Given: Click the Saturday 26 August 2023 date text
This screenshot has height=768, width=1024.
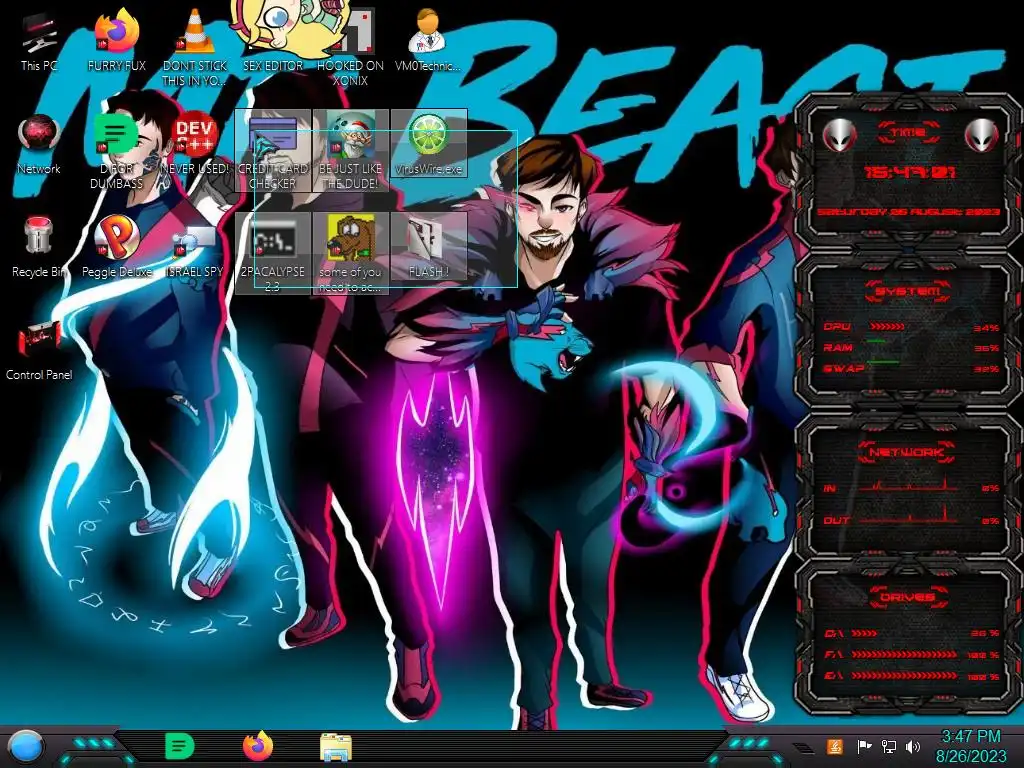Looking at the screenshot, I should (908, 212).
